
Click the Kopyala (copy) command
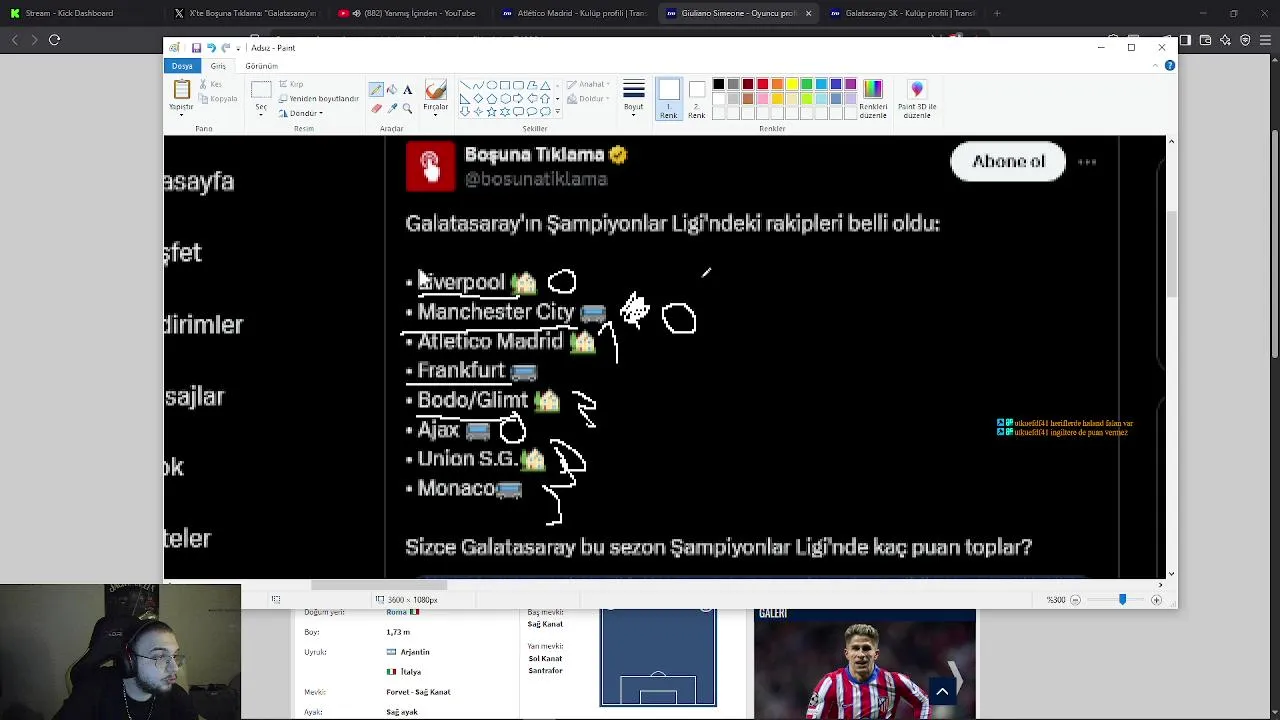(217, 99)
